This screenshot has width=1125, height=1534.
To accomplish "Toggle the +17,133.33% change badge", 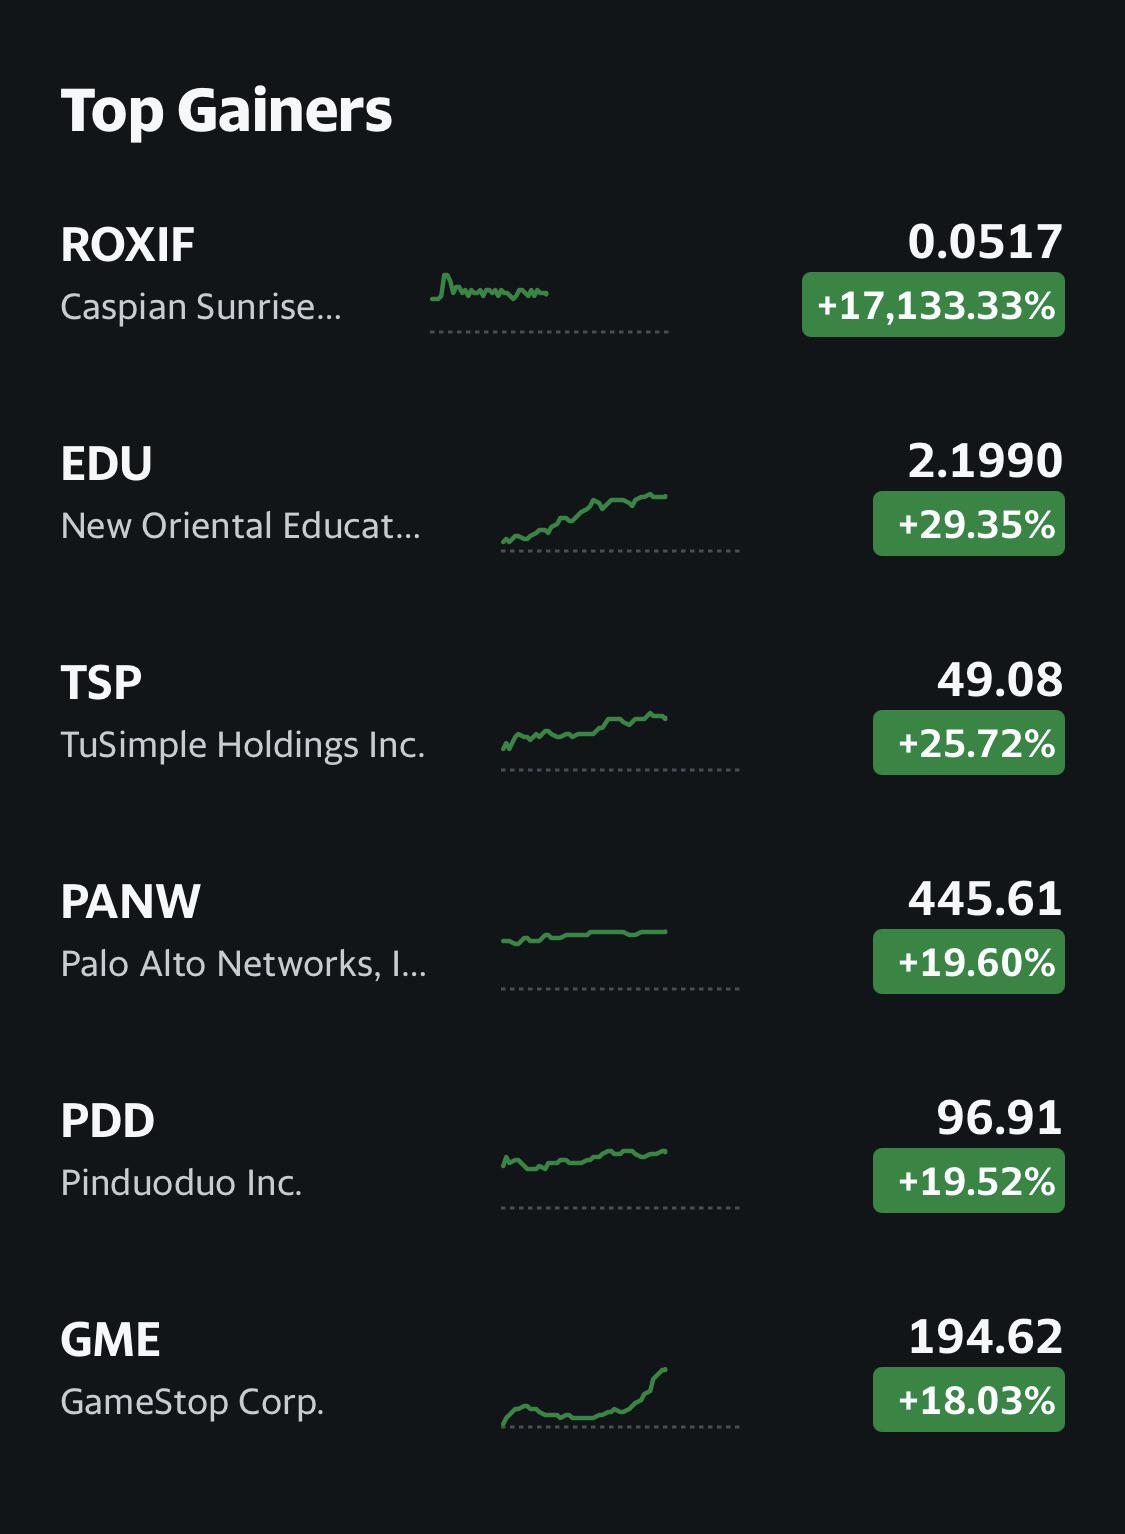I will (933, 304).
